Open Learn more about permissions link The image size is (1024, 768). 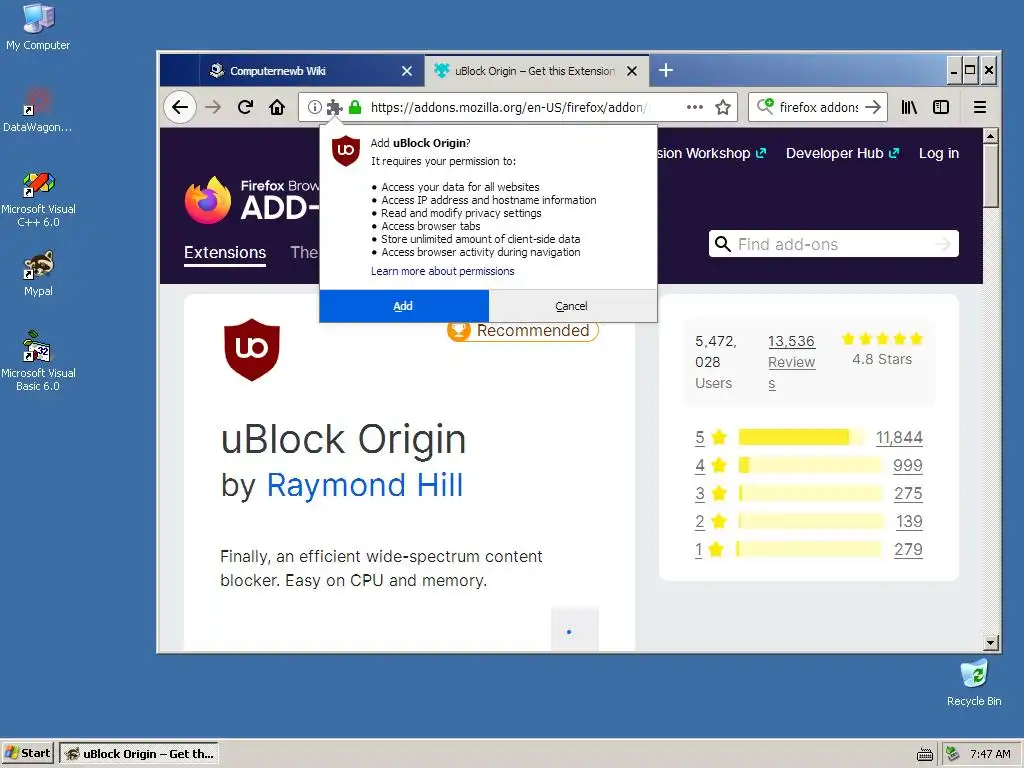[x=443, y=271]
